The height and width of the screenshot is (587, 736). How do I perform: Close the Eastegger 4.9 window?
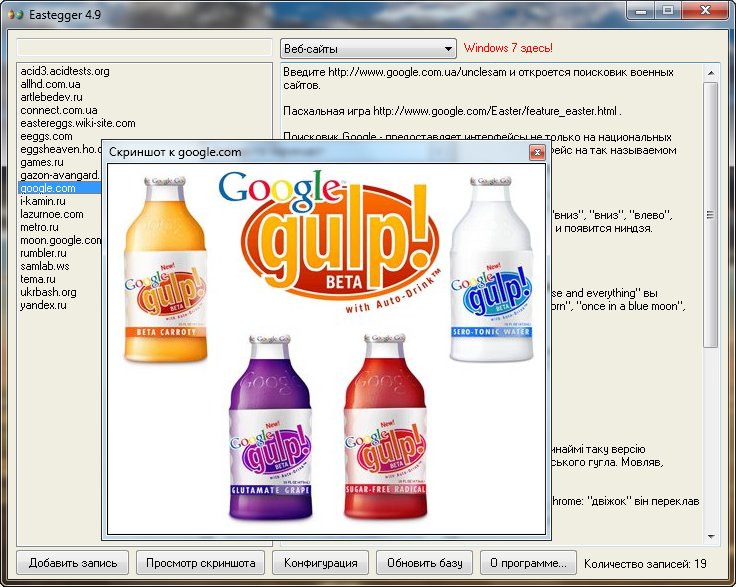point(705,10)
